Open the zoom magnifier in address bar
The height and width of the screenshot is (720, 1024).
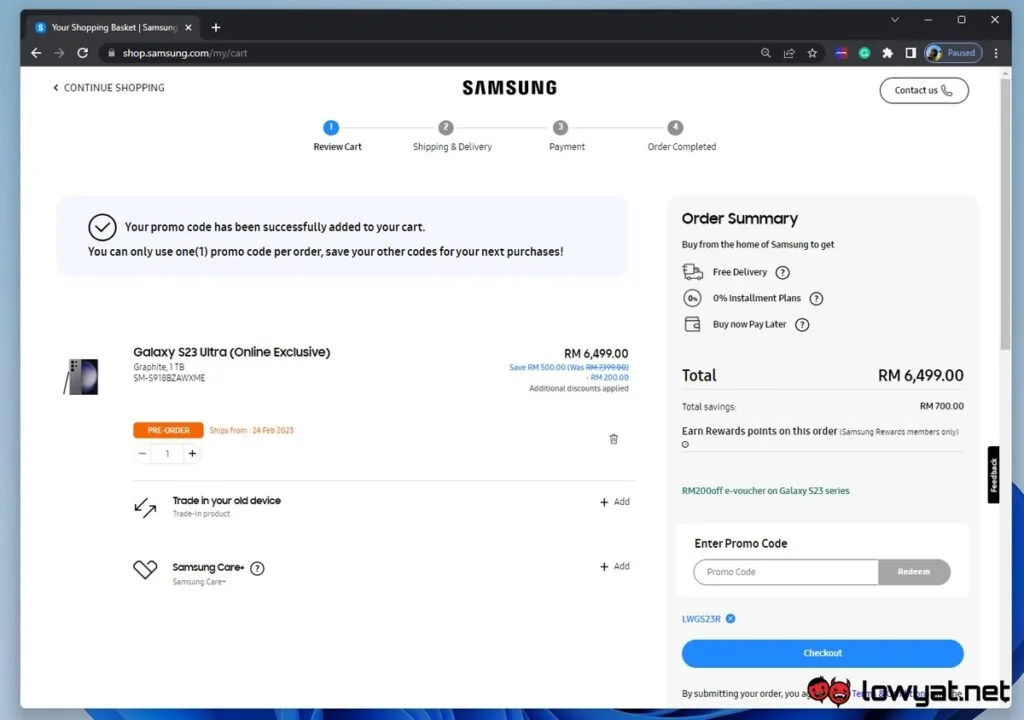tap(765, 53)
